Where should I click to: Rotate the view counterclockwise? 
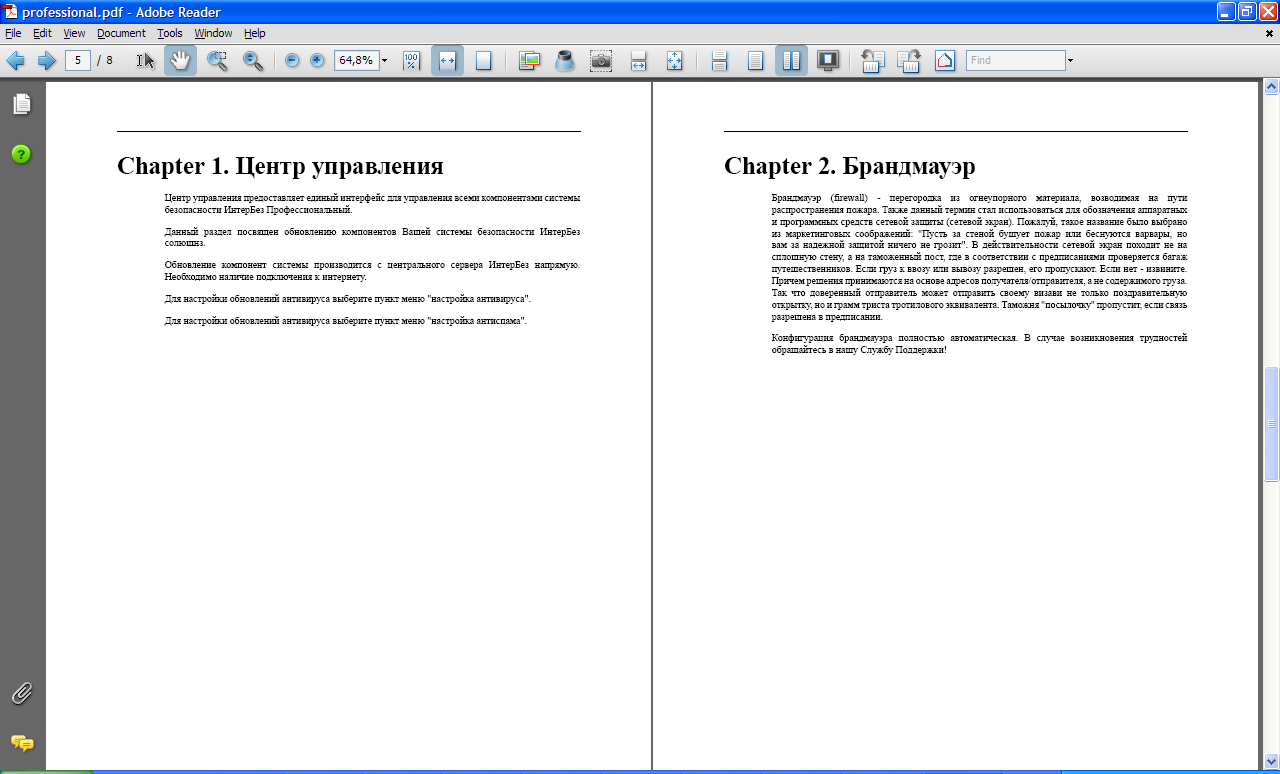pos(872,61)
